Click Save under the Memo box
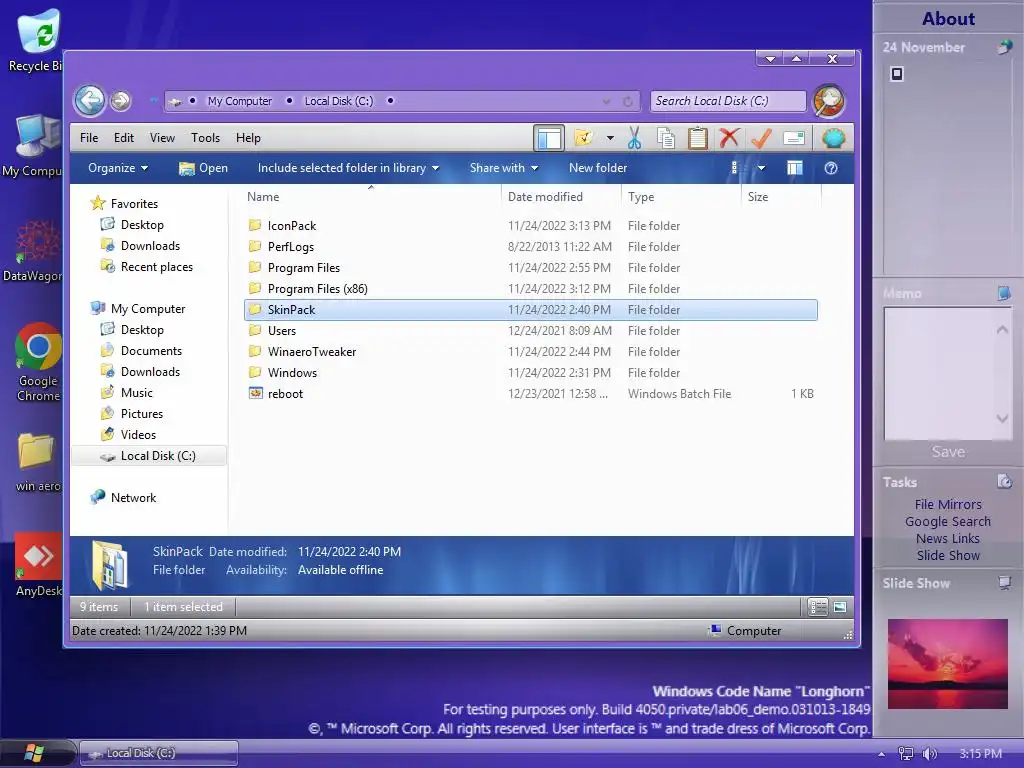 [948, 451]
